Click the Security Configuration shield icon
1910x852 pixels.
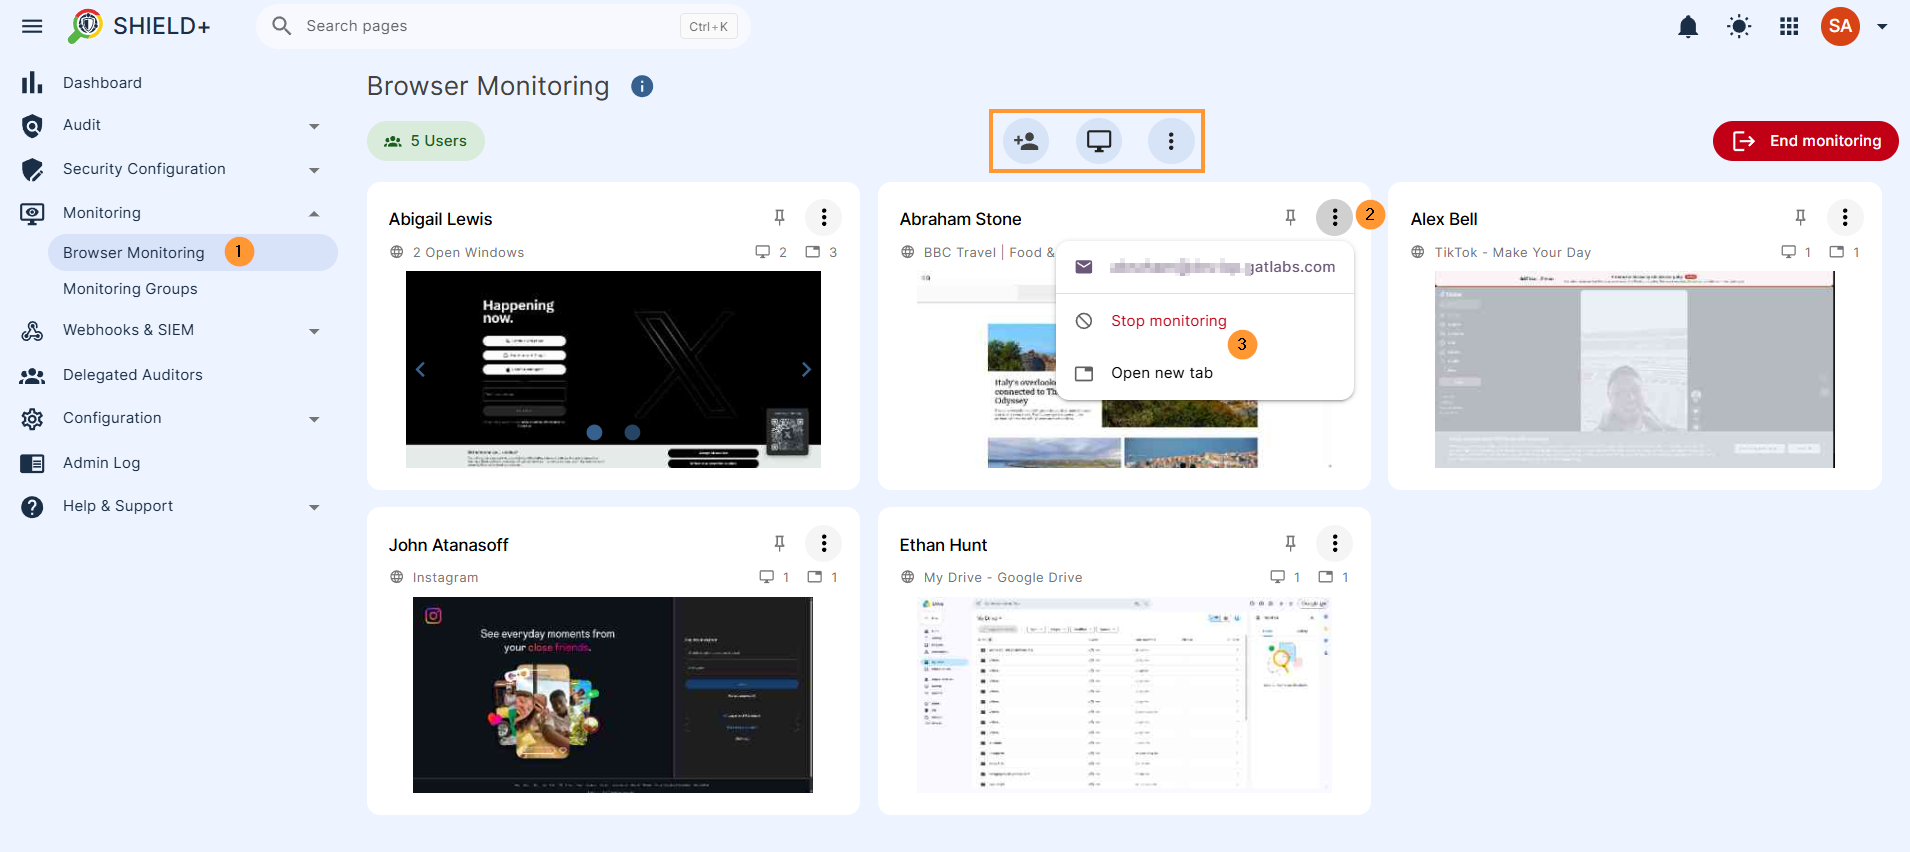(x=32, y=170)
